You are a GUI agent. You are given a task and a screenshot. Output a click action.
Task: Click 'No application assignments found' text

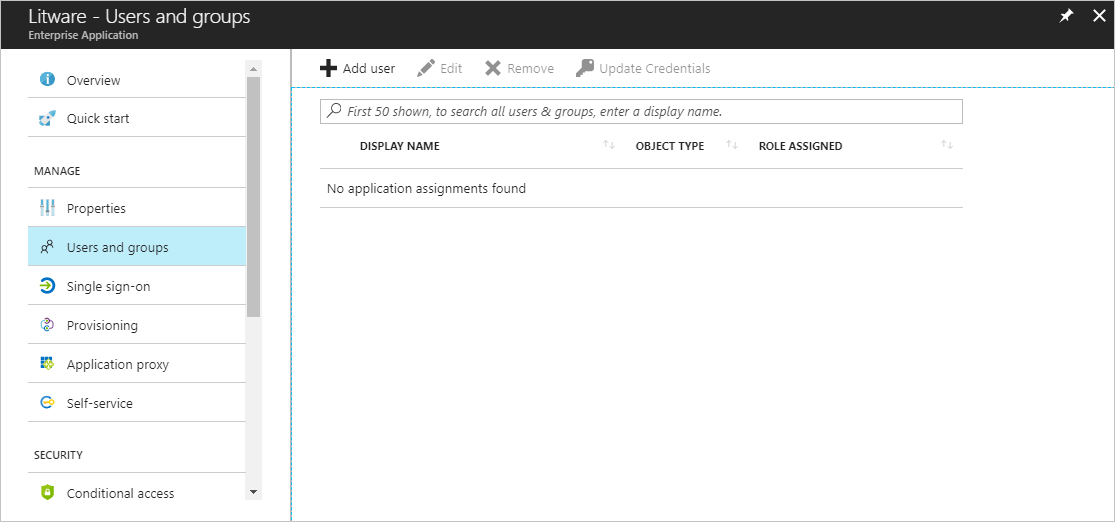[426, 188]
